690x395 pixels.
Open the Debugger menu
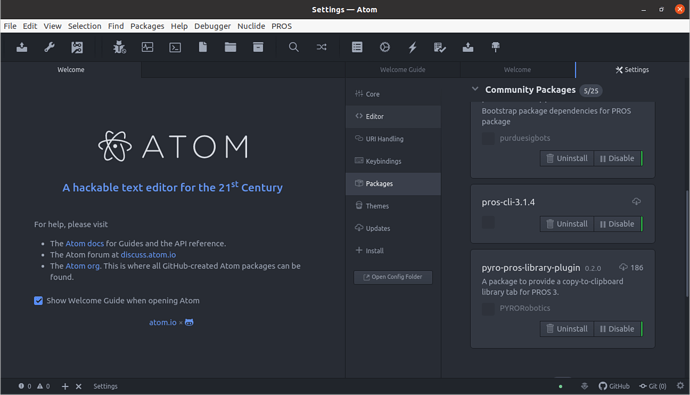(213, 26)
